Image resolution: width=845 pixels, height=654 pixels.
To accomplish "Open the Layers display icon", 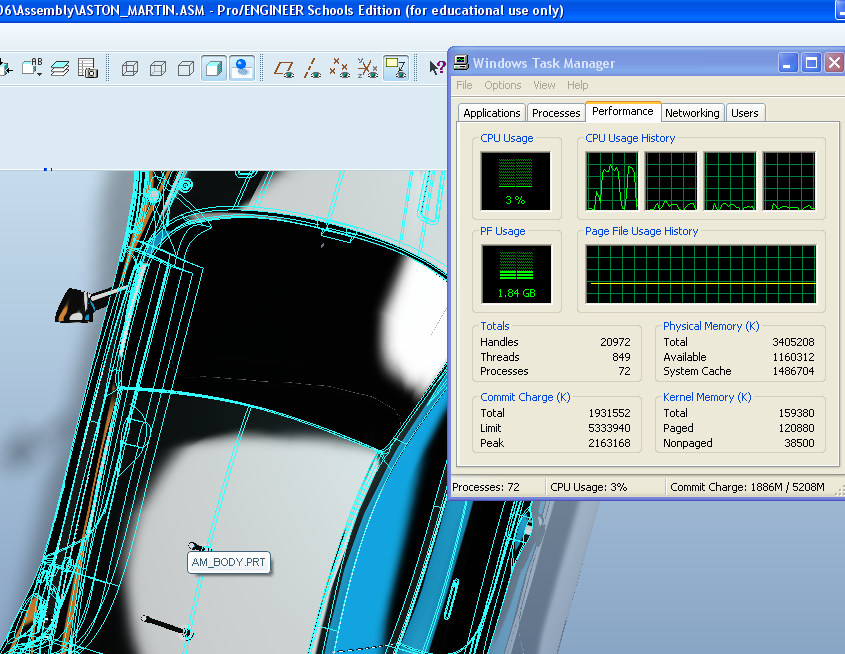I will point(59,68).
